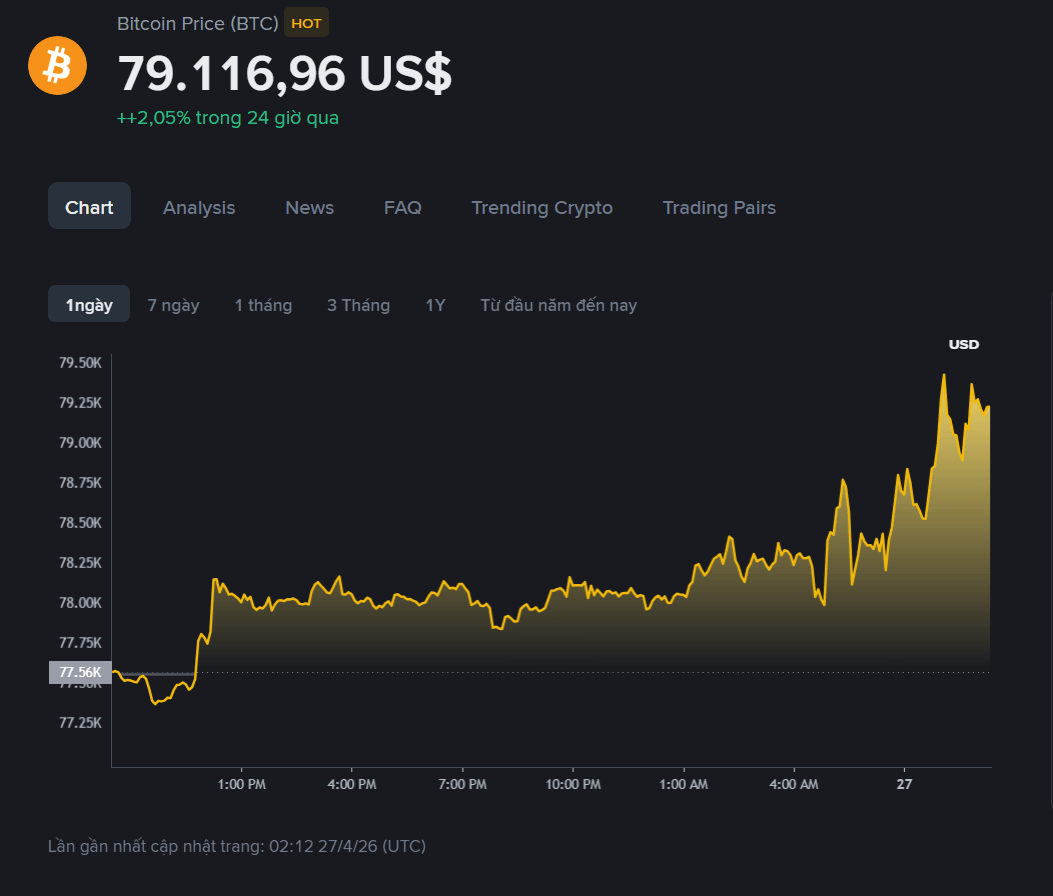Click the +2,05% trong 24 giờ qua text
Image resolution: width=1053 pixels, height=896 pixels.
click(228, 118)
